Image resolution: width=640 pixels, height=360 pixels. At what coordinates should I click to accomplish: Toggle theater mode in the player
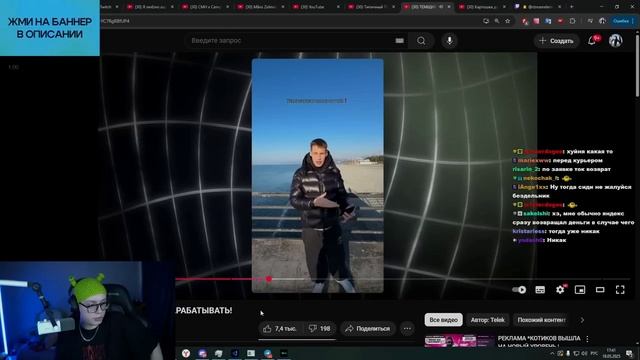click(x=600, y=290)
